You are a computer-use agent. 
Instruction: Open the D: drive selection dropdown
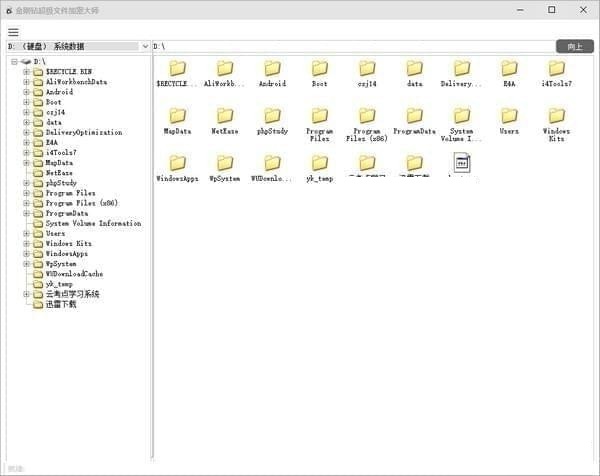145,46
